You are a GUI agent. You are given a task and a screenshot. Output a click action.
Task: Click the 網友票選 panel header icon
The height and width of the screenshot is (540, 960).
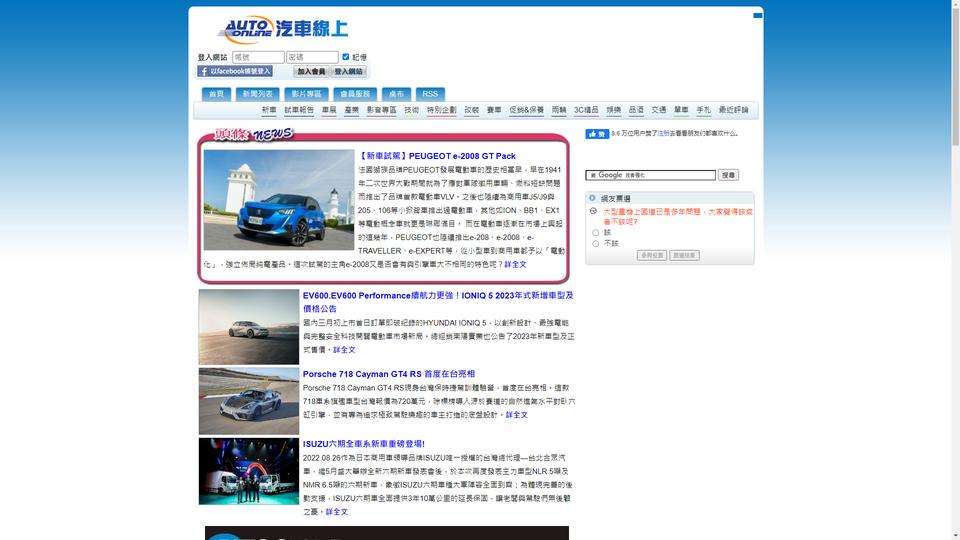(592, 198)
